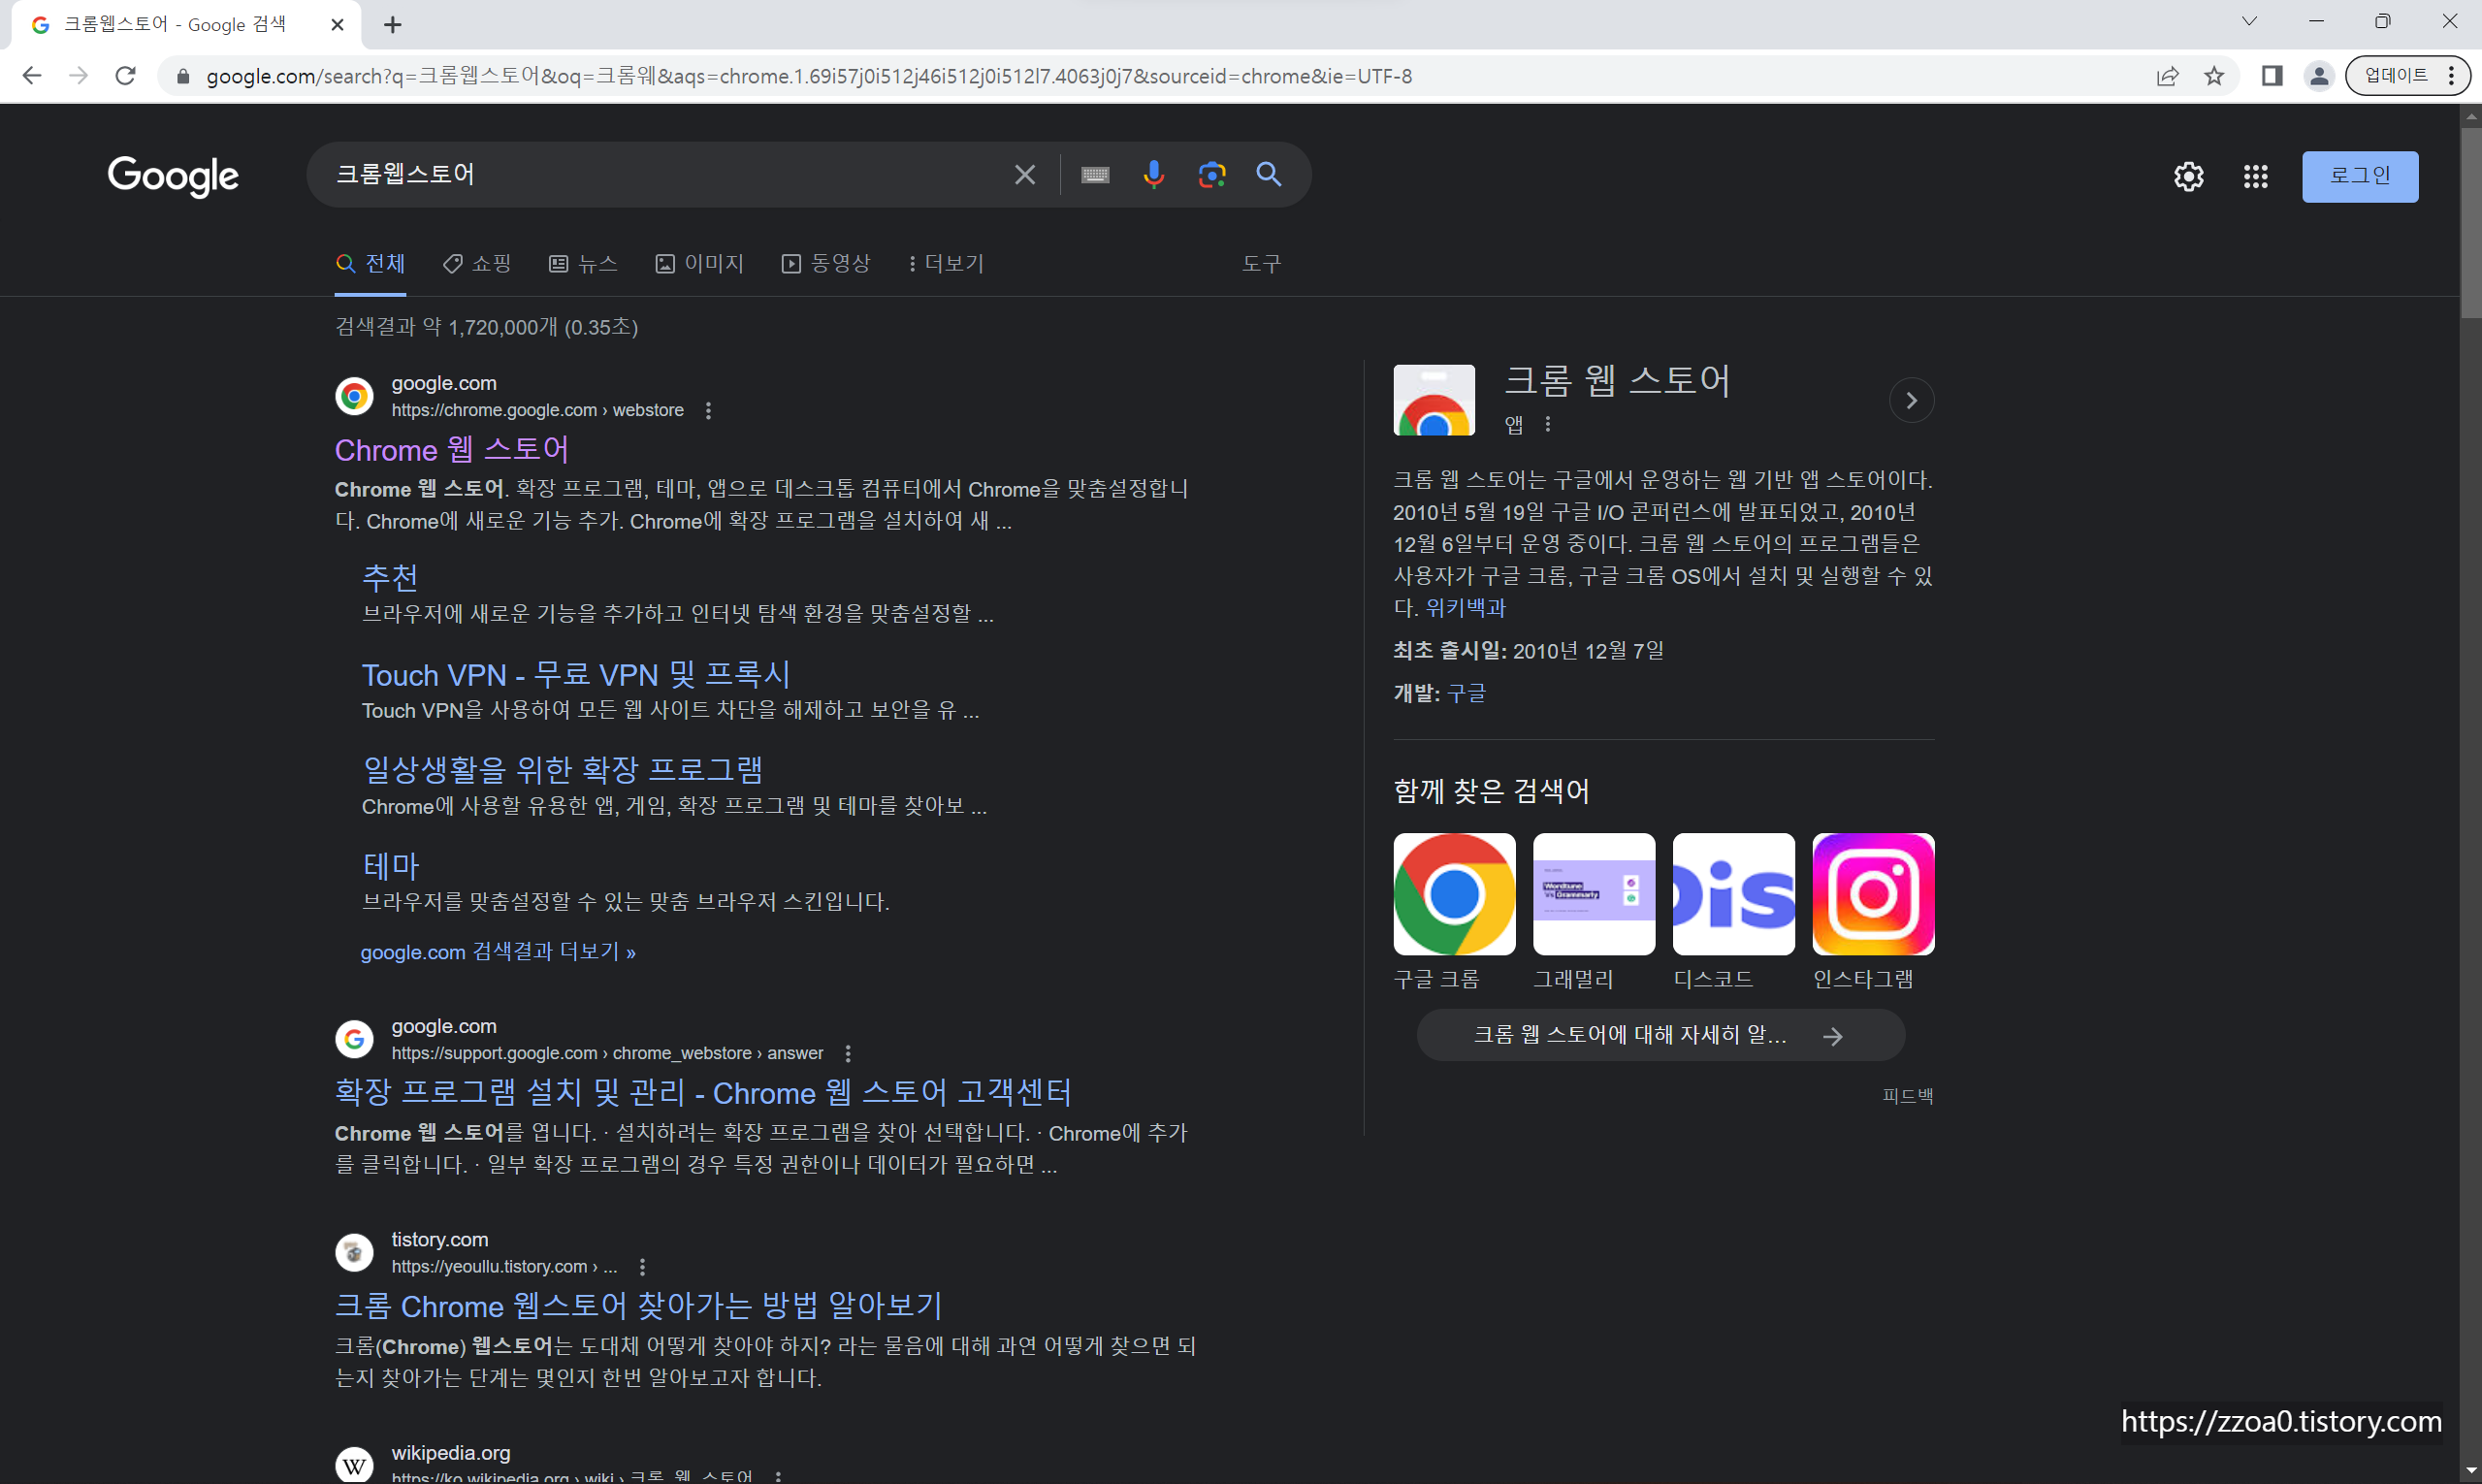The image size is (2482, 1484).
Task: Switch to the 뉴스 tab
Action: tap(583, 264)
